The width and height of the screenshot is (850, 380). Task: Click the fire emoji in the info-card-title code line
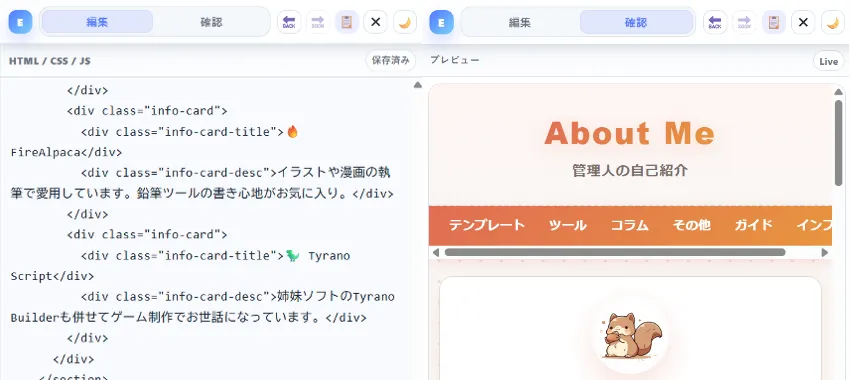pos(292,131)
